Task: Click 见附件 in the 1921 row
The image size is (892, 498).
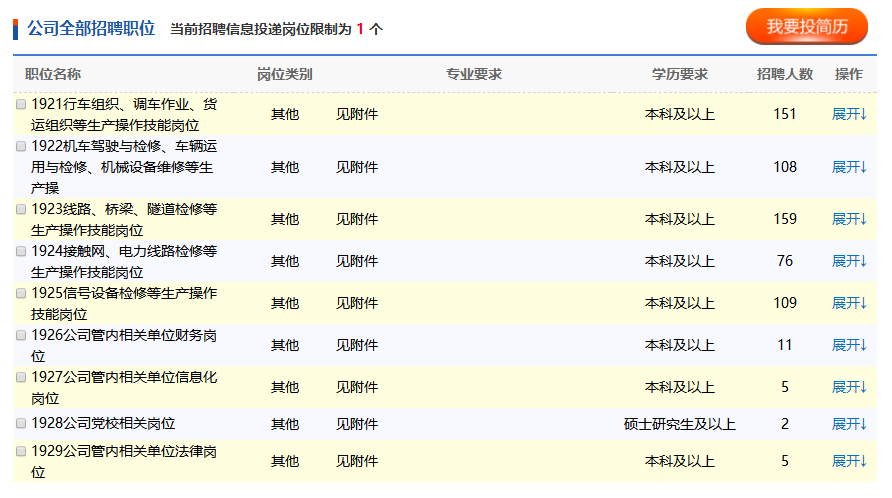Action: pos(357,114)
